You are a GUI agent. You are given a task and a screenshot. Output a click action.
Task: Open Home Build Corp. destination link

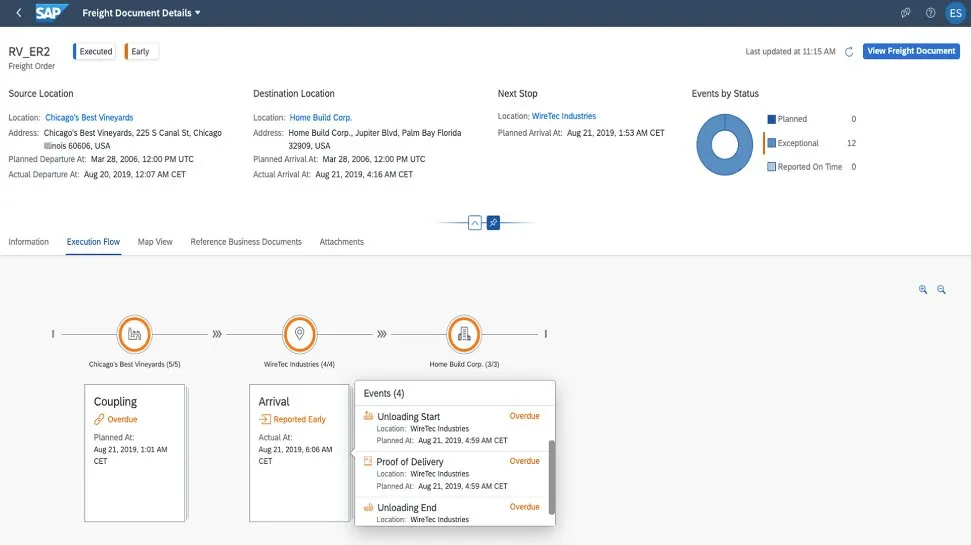pyautogui.click(x=320, y=118)
